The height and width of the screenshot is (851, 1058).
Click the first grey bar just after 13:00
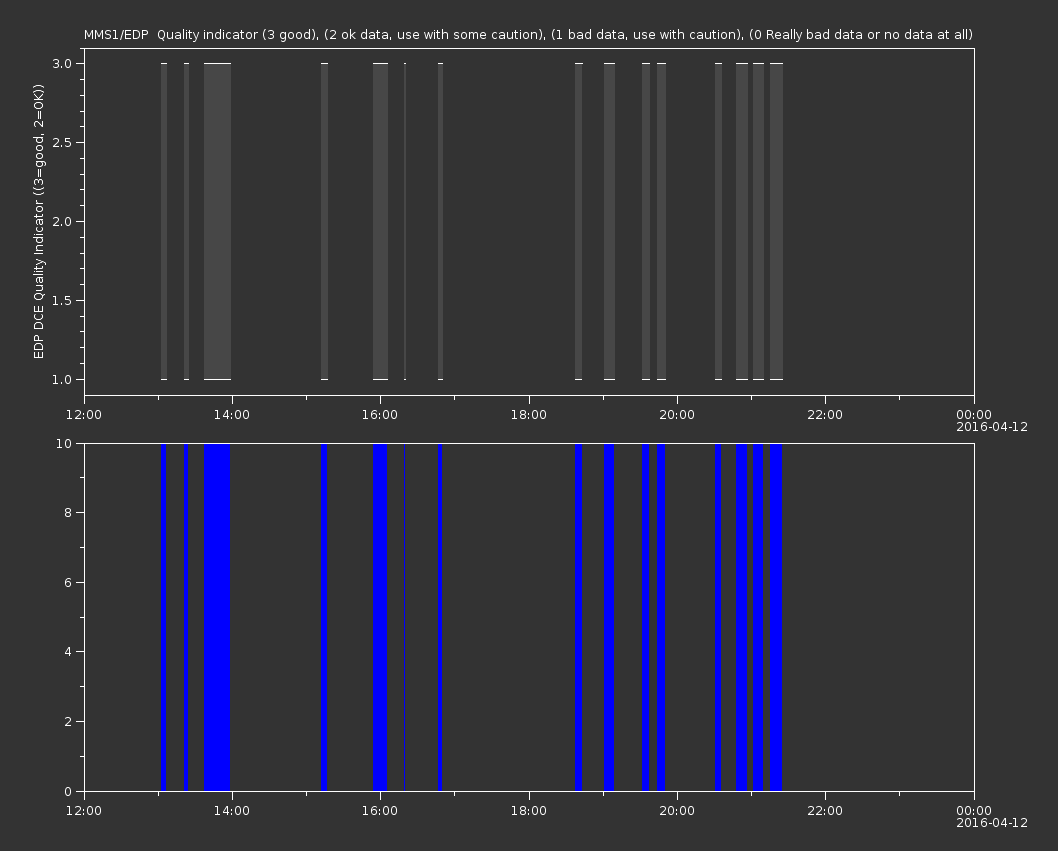coord(164,221)
